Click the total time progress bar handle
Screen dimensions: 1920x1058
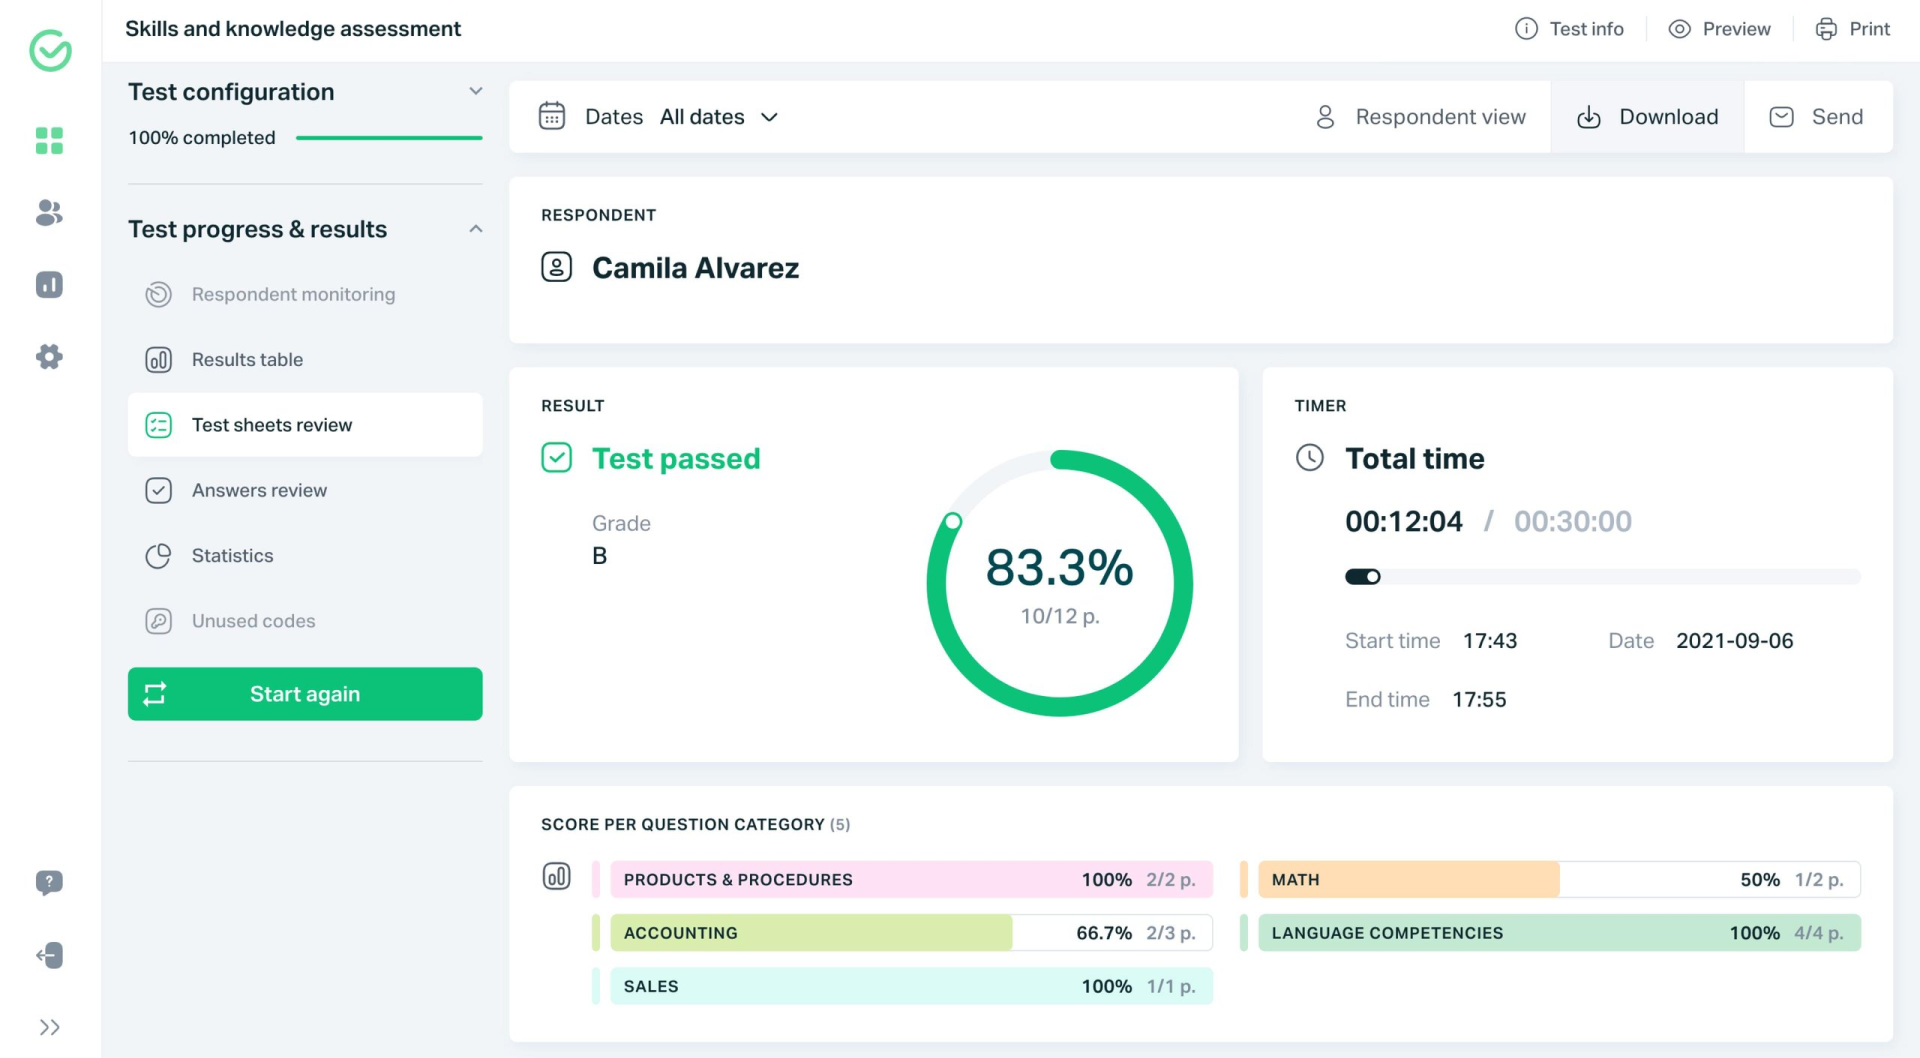click(x=1373, y=577)
